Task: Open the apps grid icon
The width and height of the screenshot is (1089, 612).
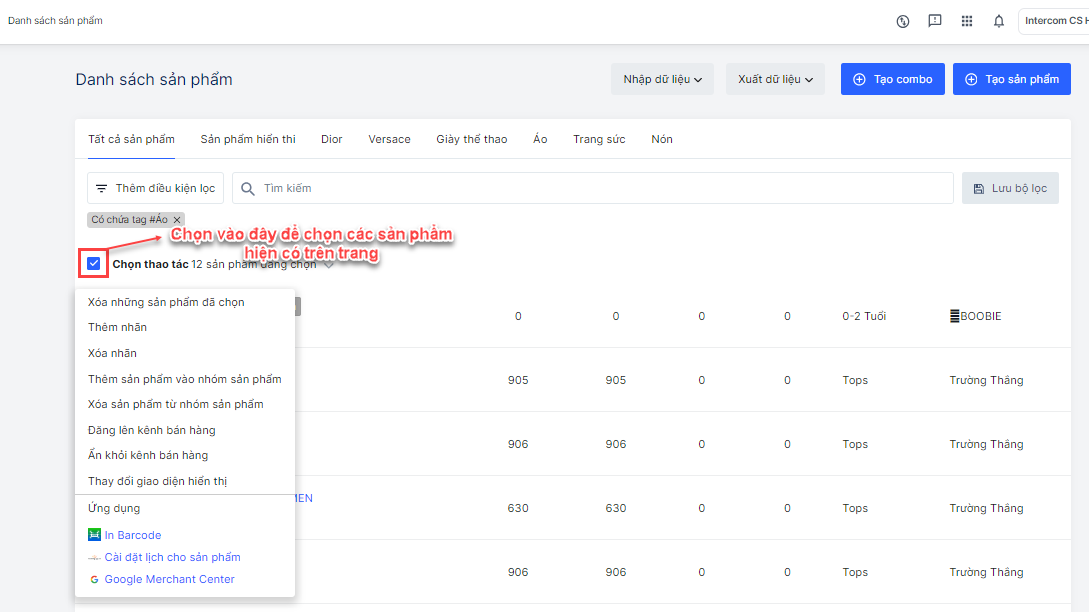Action: (x=966, y=21)
